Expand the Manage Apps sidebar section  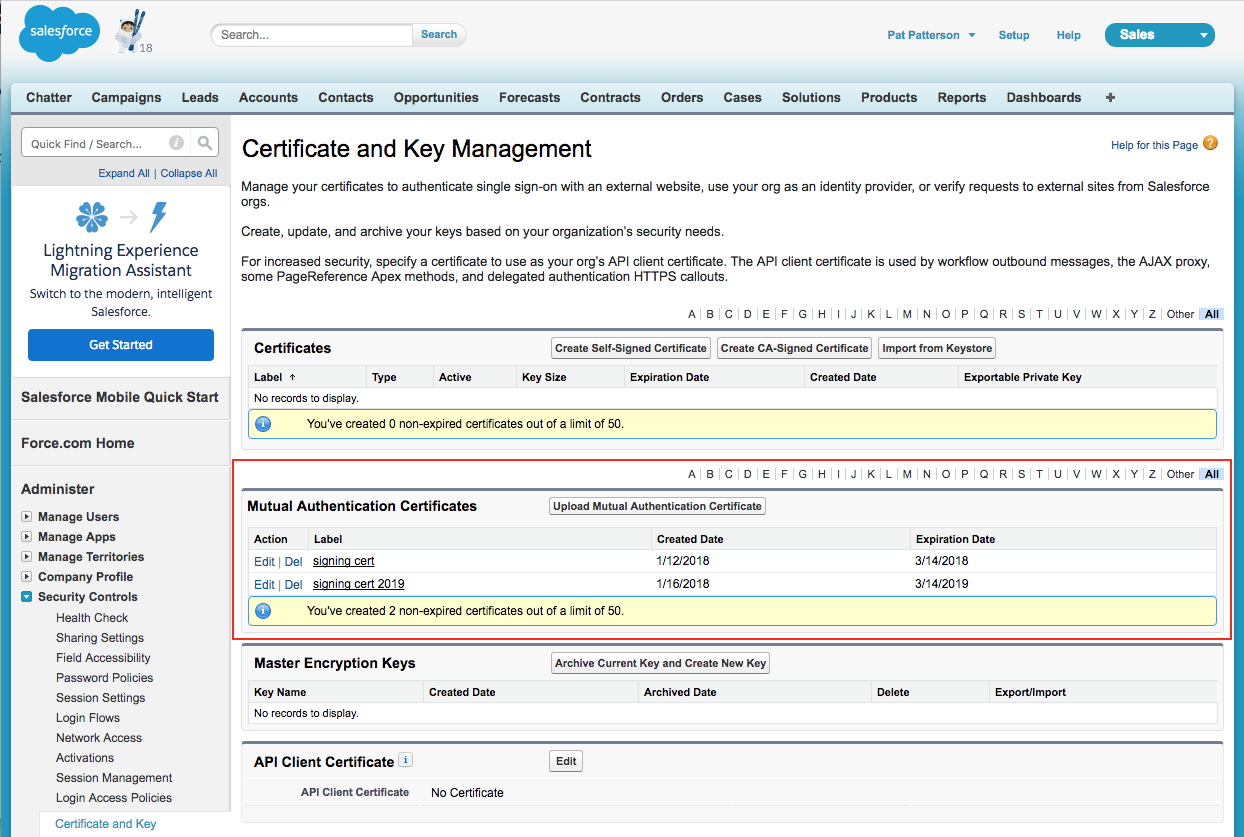(x=25, y=536)
